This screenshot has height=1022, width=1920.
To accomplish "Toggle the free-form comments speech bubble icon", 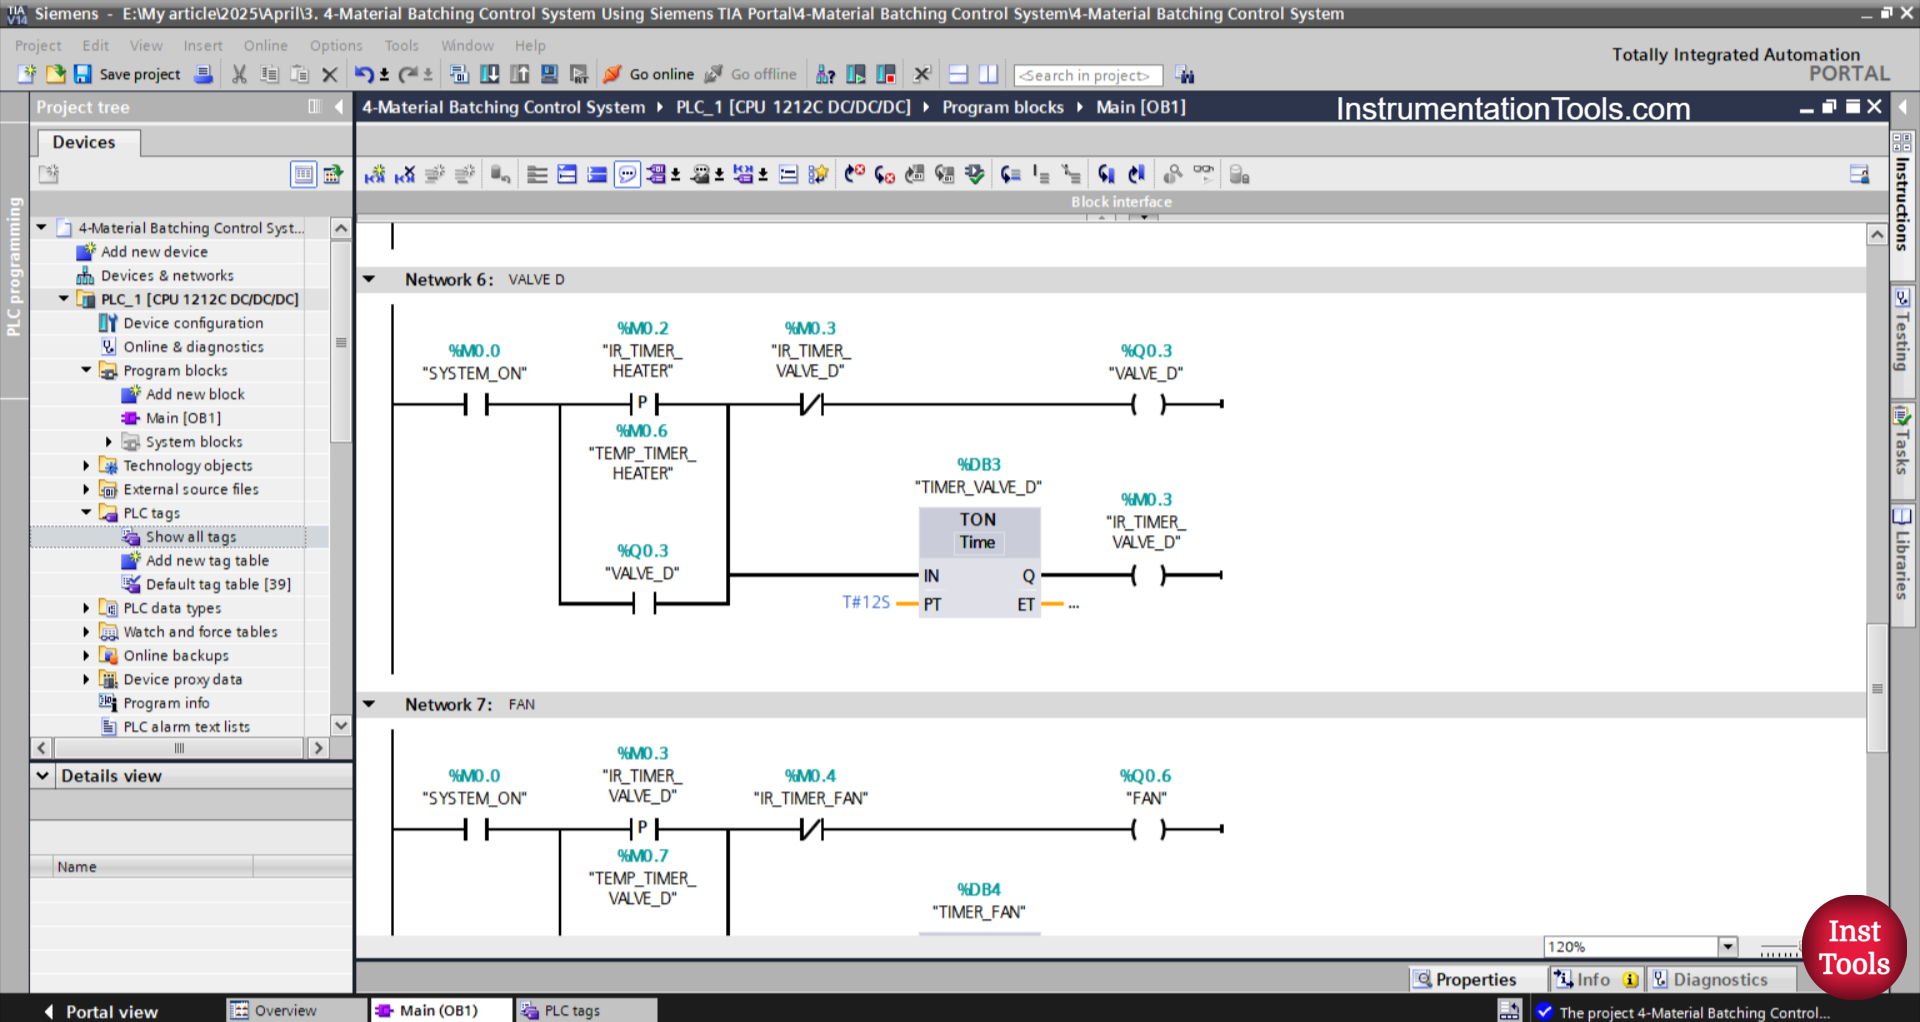I will pos(627,174).
